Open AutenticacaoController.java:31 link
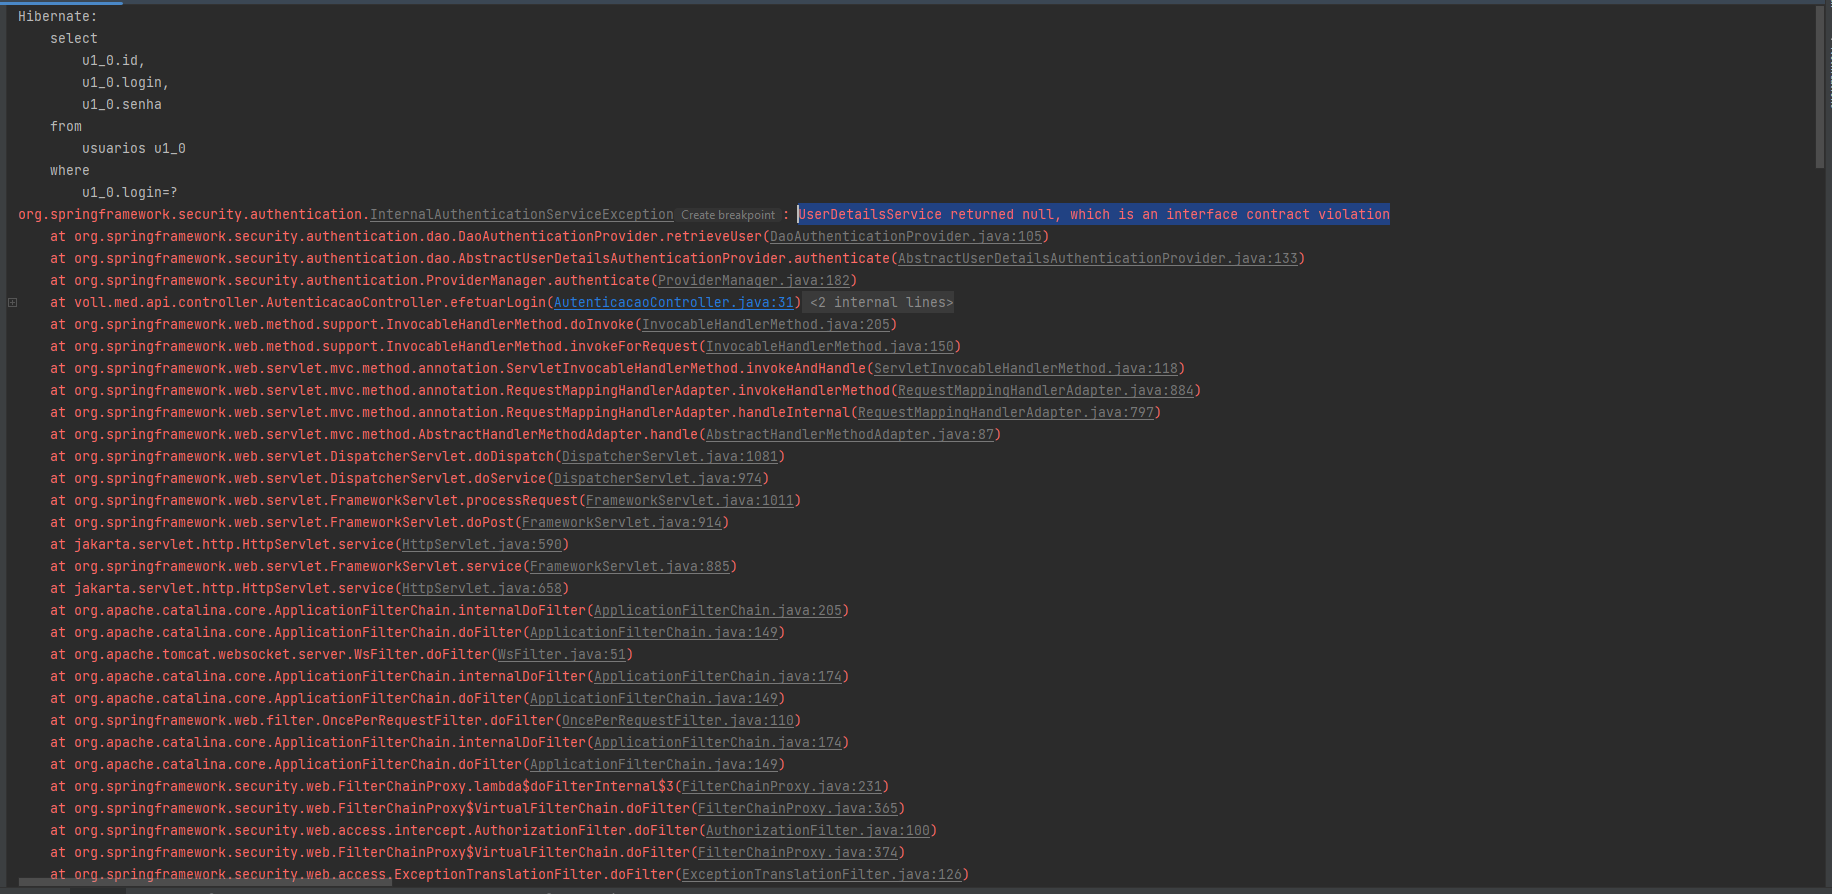 674,302
